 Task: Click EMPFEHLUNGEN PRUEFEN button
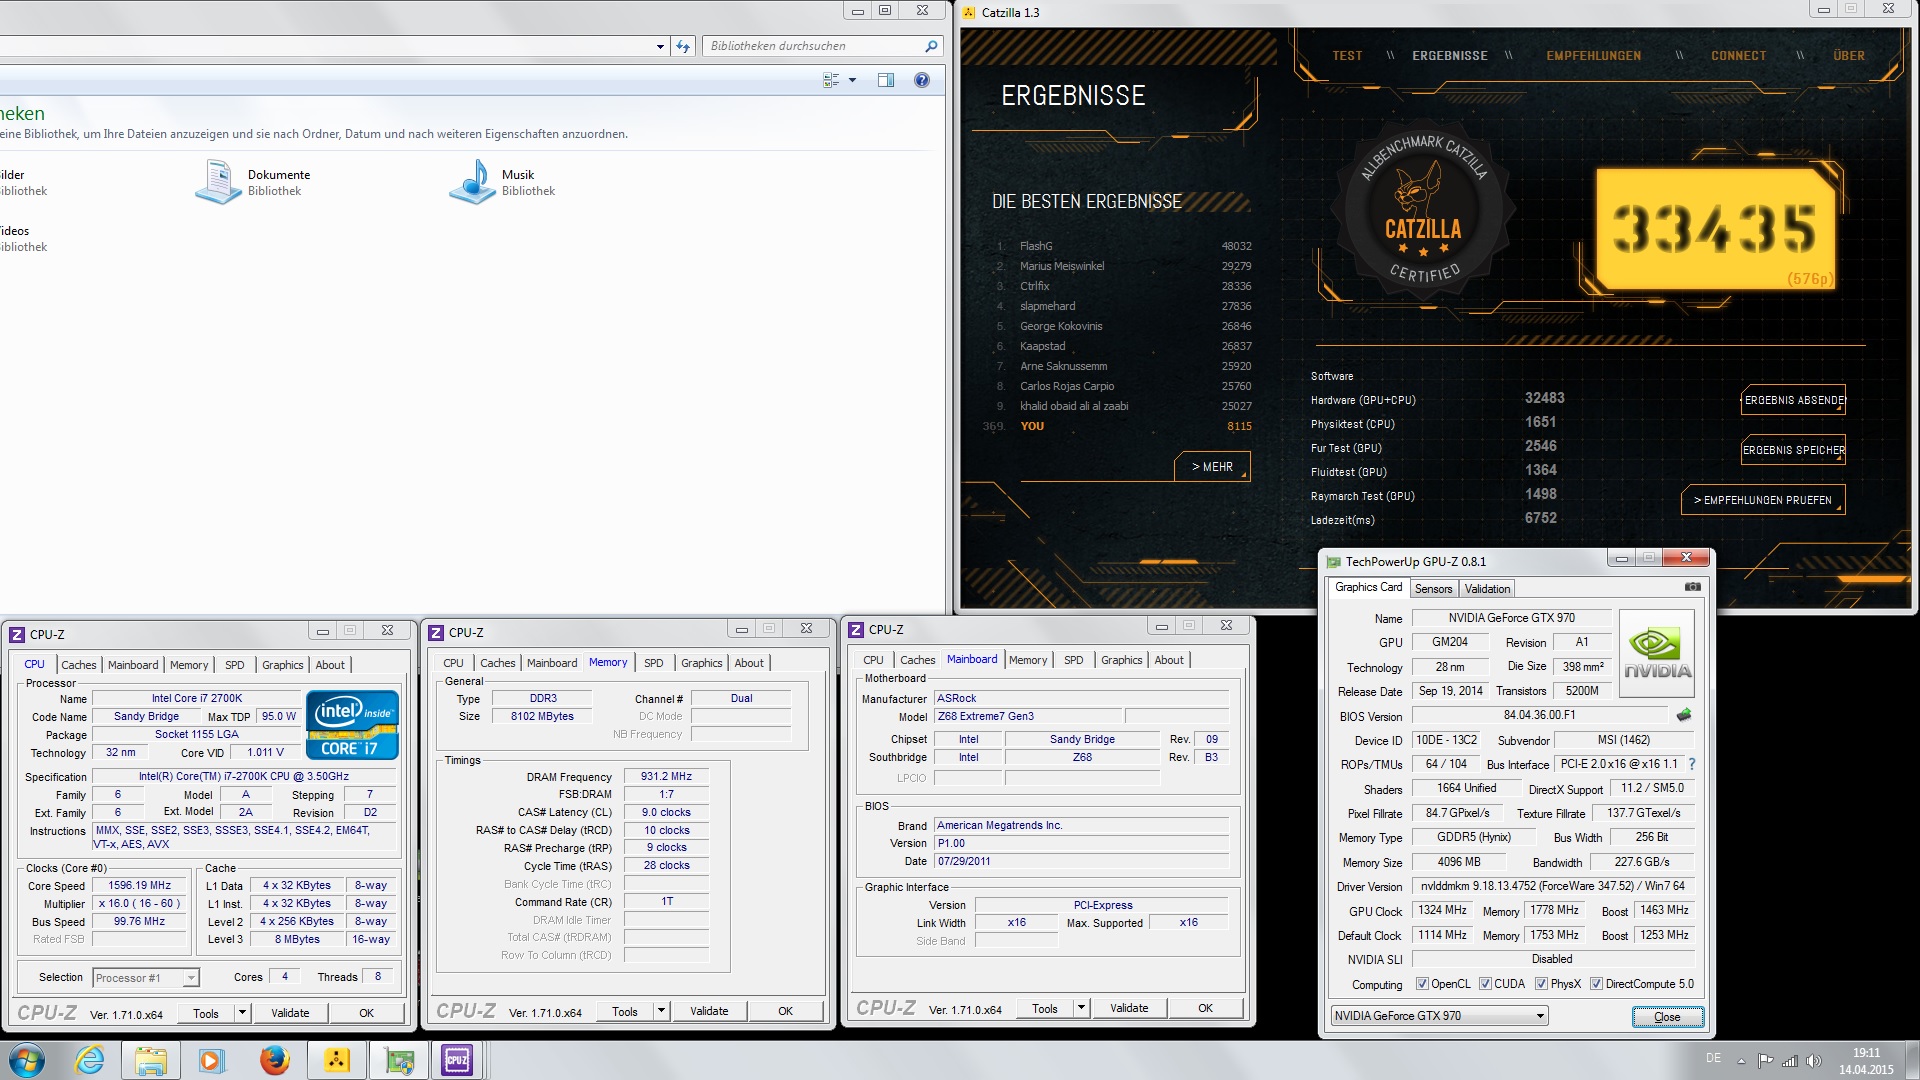tap(1763, 500)
